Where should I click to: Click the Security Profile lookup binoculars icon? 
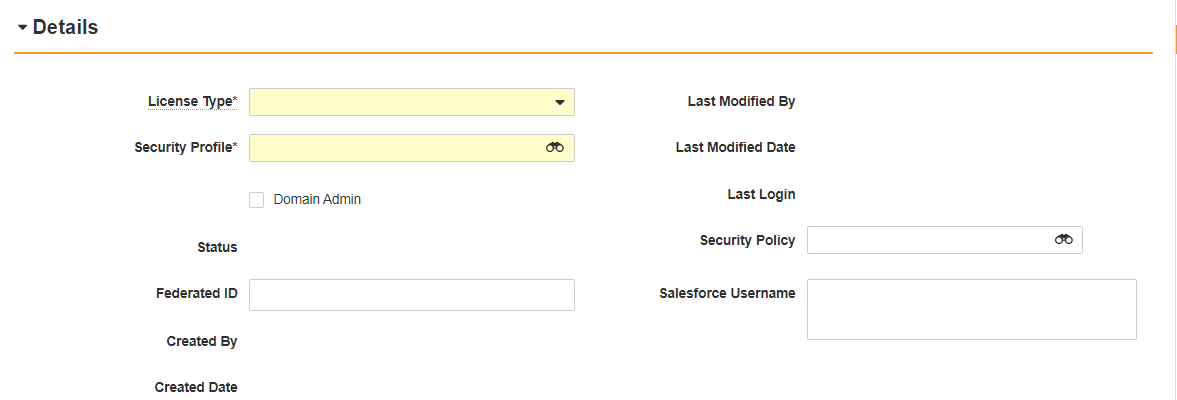555,148
